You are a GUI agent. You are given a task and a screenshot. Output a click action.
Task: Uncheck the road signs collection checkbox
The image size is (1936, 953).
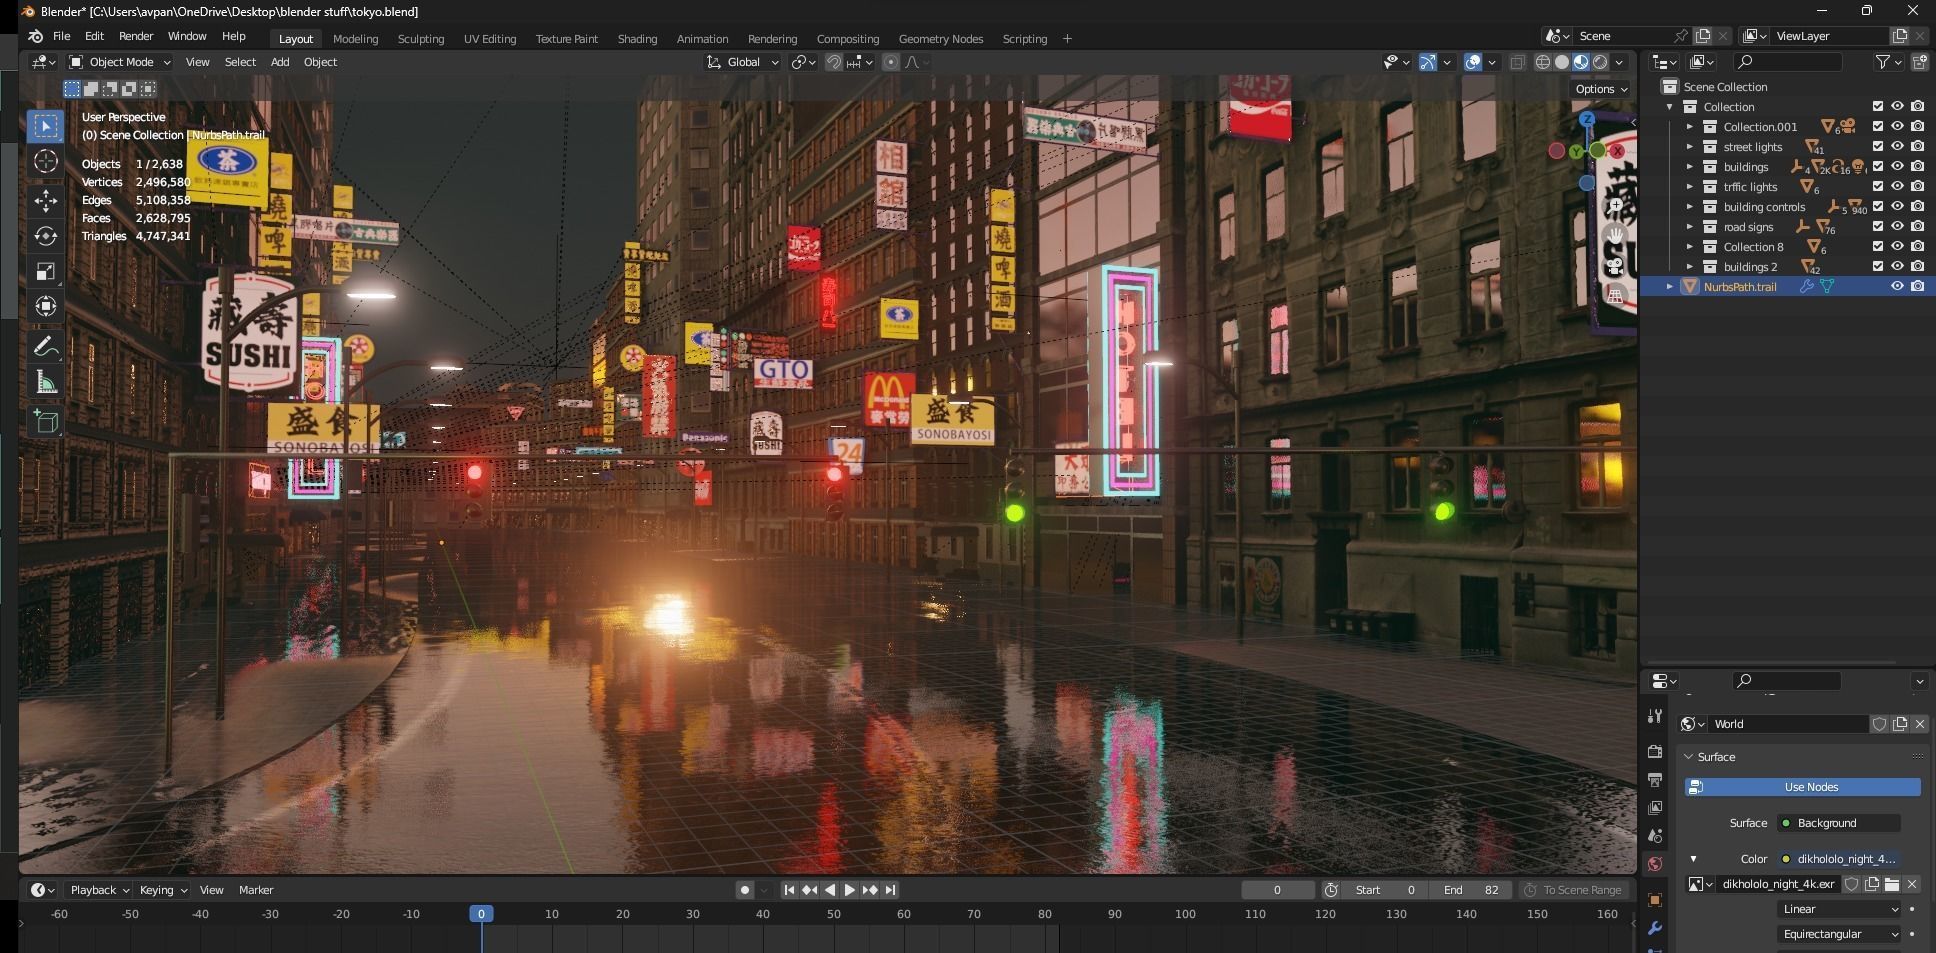[x=1877, y=226]
